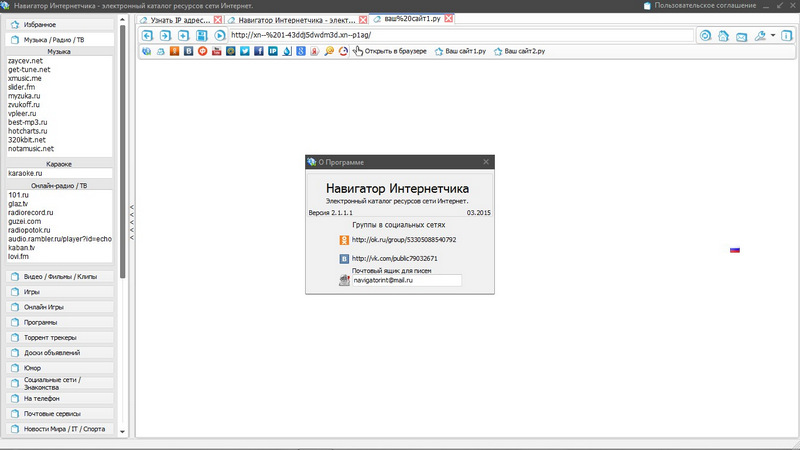Open the blue info icon in the toolbar
Image resolution: width=800 pixels, height=450 pixels.
[x=787, y=36]
